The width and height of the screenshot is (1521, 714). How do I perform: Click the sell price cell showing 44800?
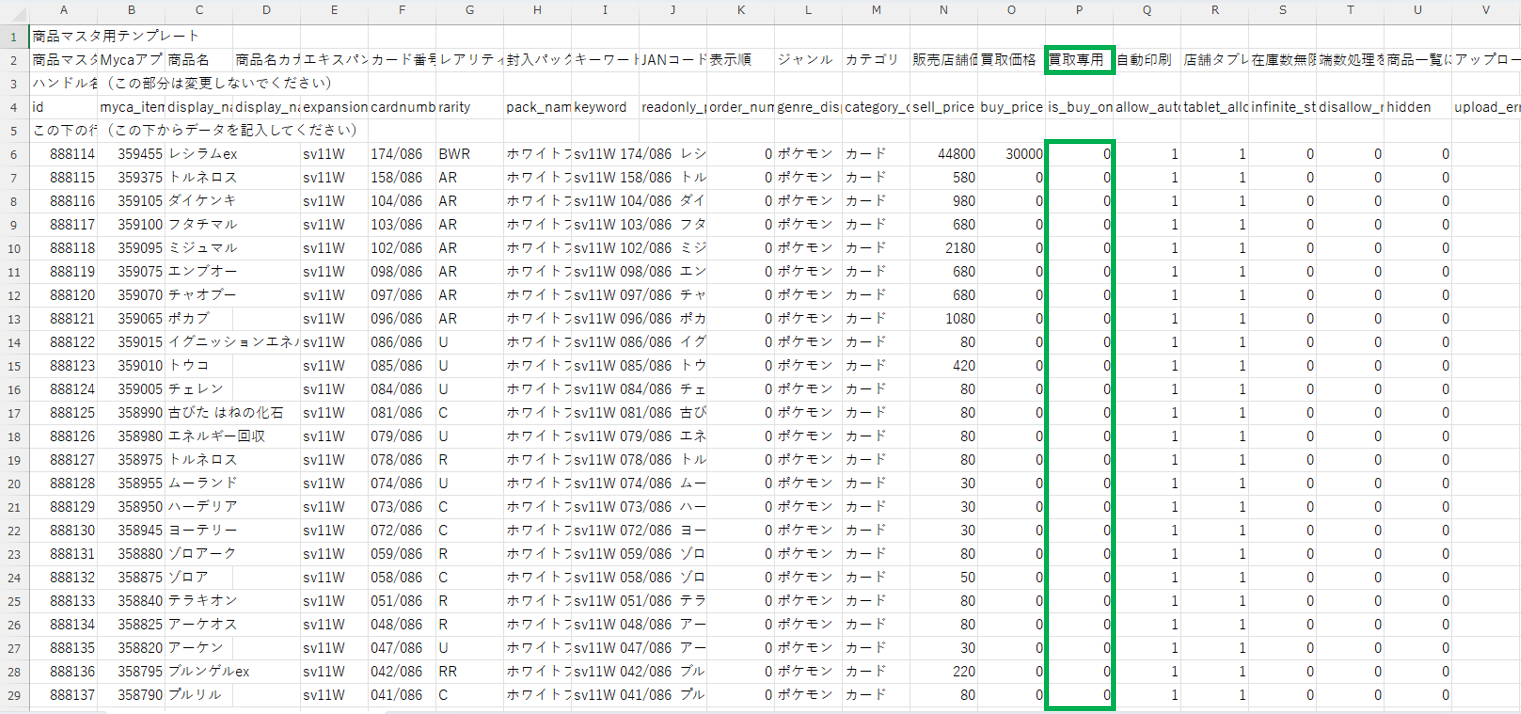pos(943,154)
